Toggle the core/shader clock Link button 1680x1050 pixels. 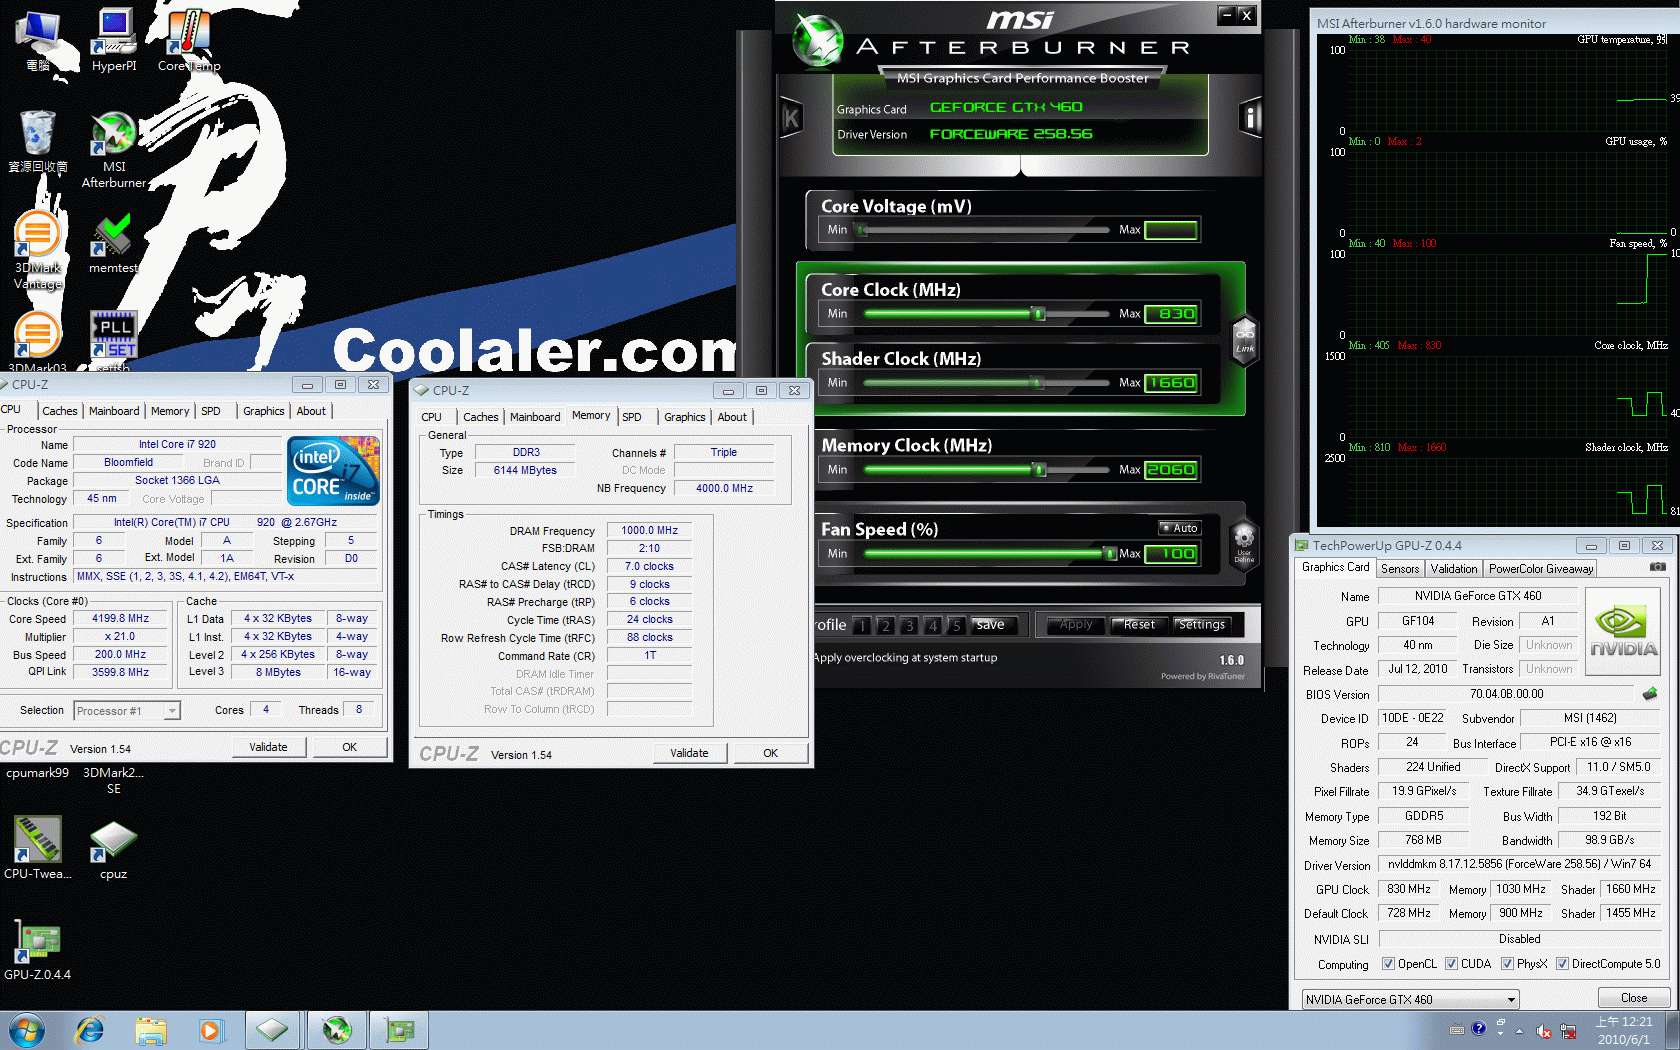1244,340
